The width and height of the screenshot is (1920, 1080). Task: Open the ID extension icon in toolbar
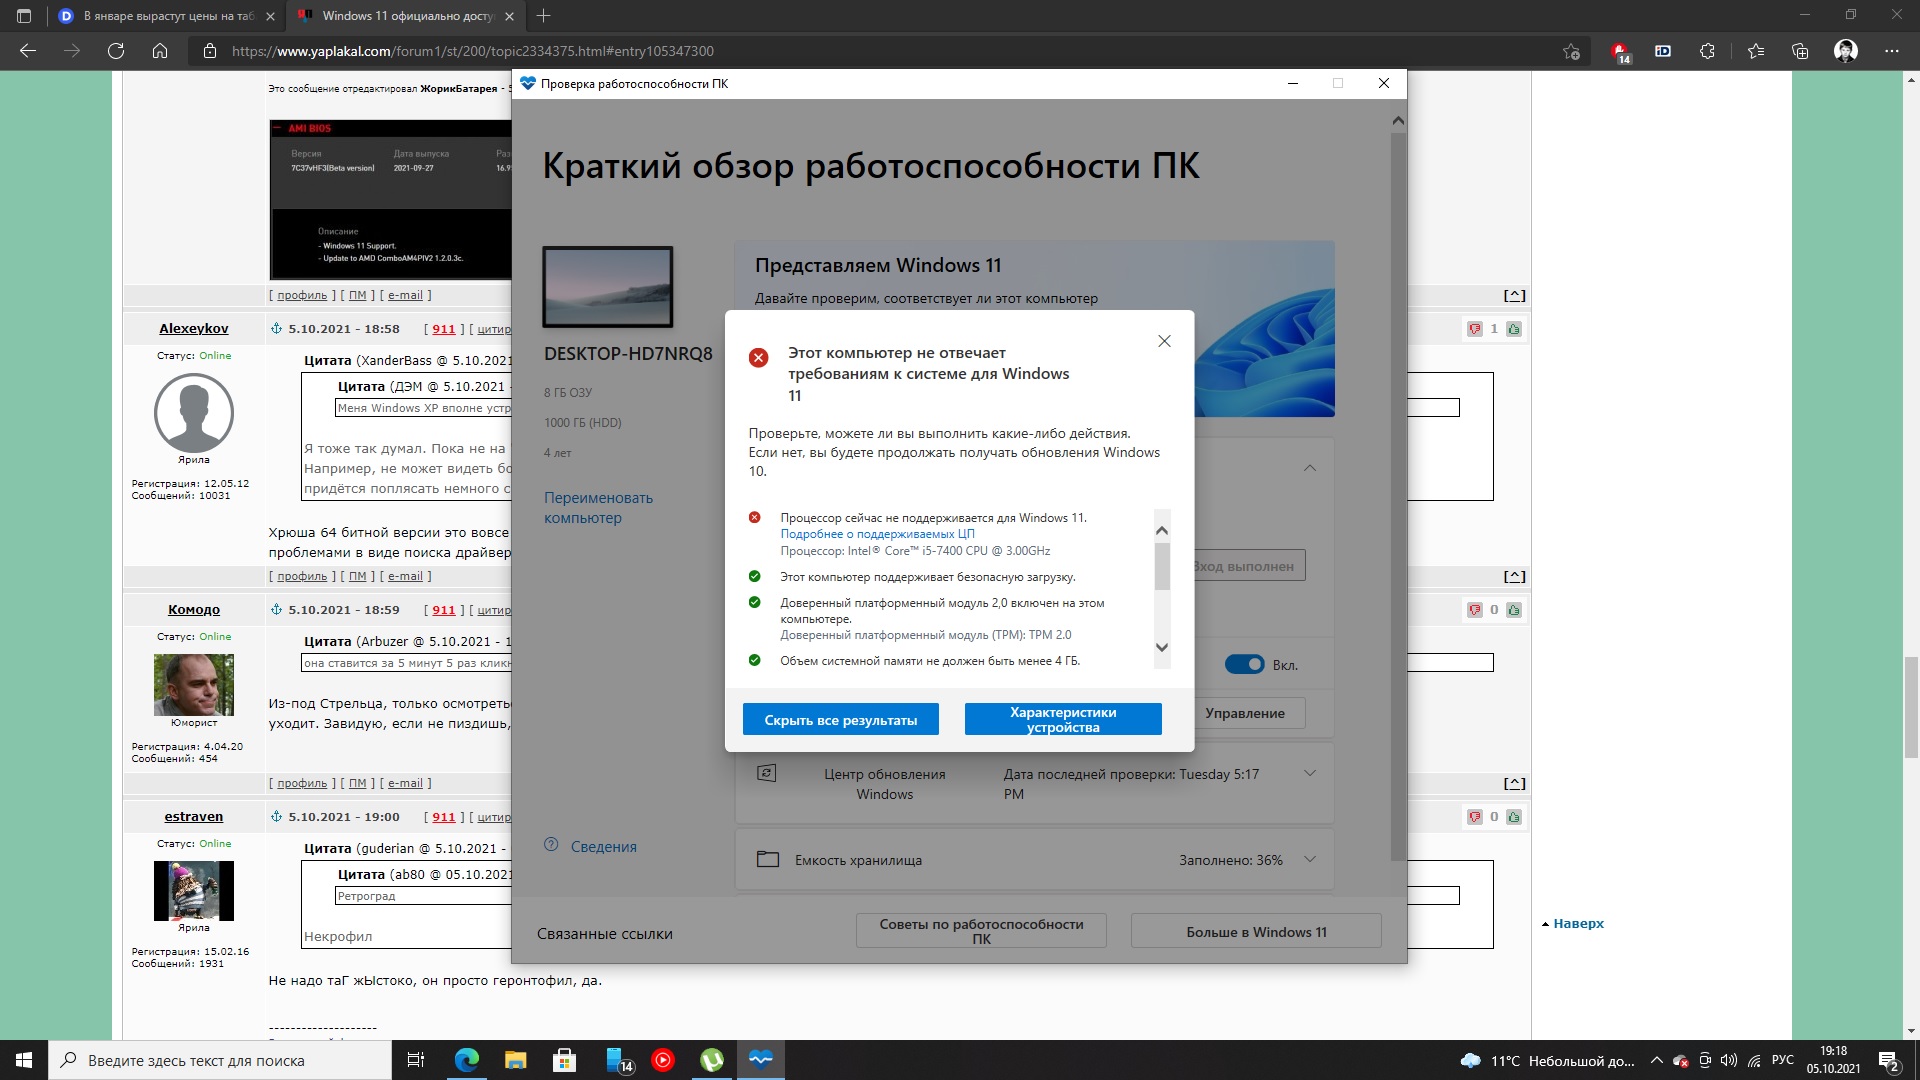tap(1663, 51)
